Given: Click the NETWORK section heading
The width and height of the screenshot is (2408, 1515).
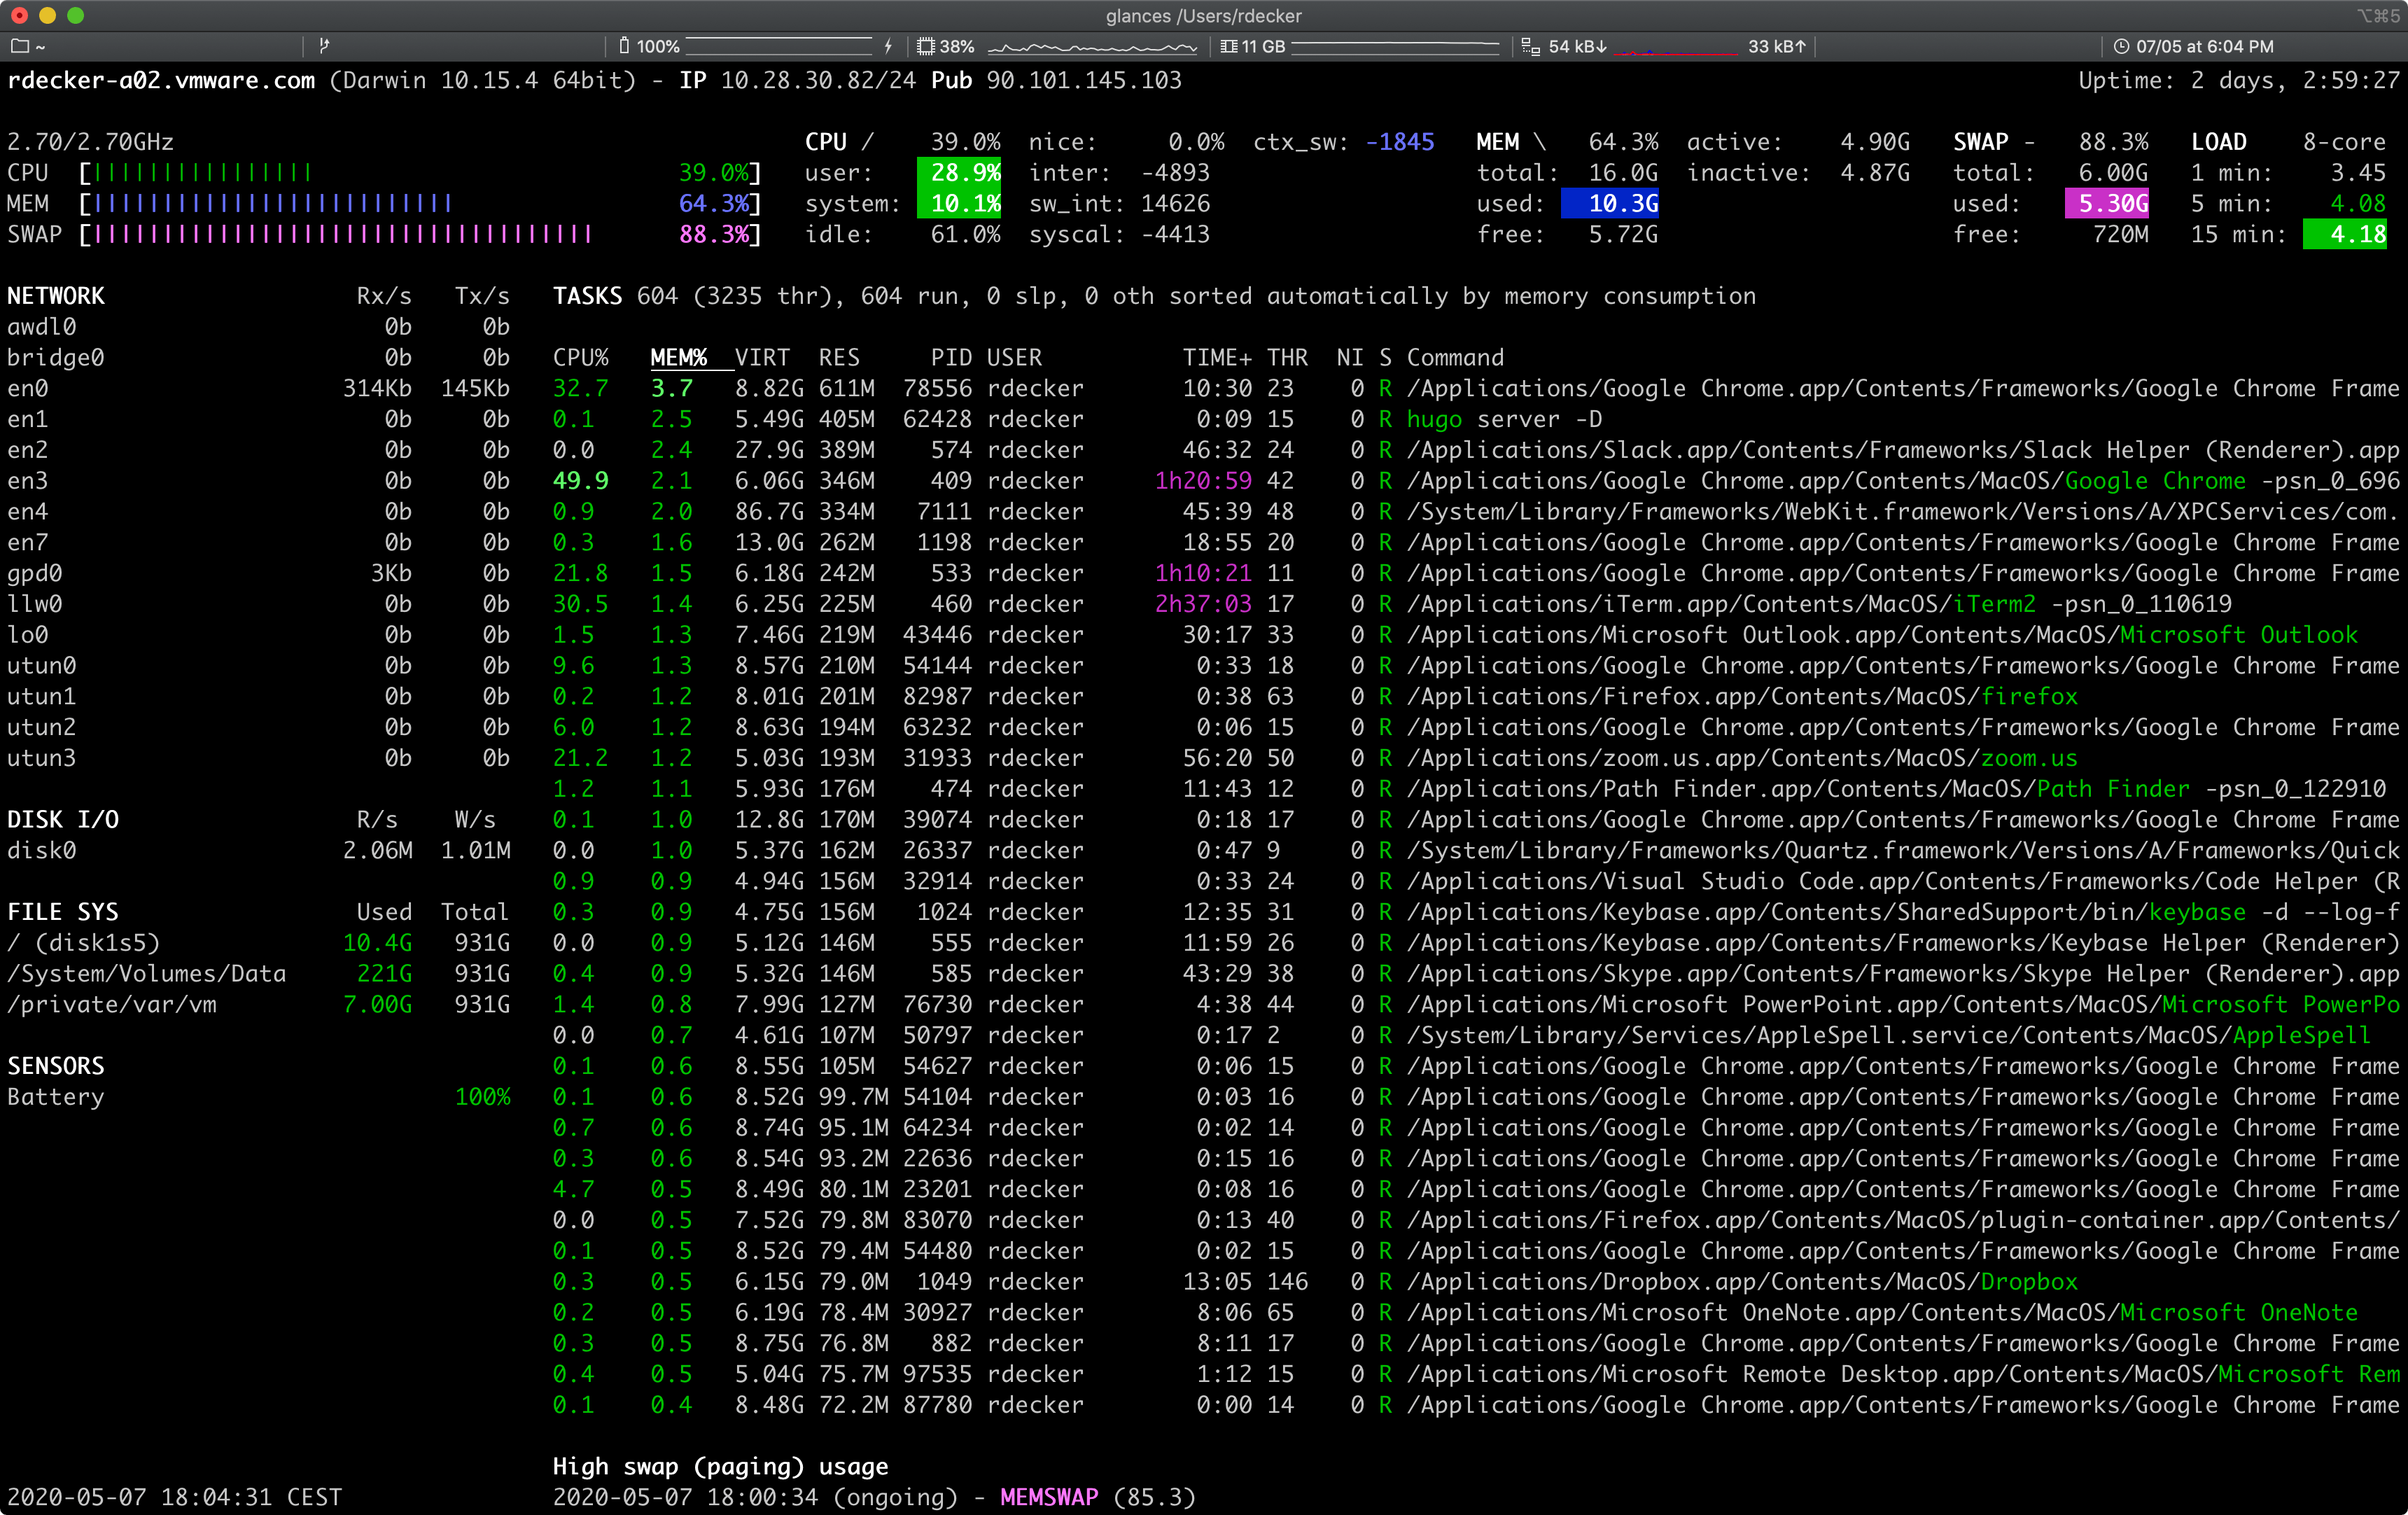Looking at the screenshot, I should [x=56, y=296].
